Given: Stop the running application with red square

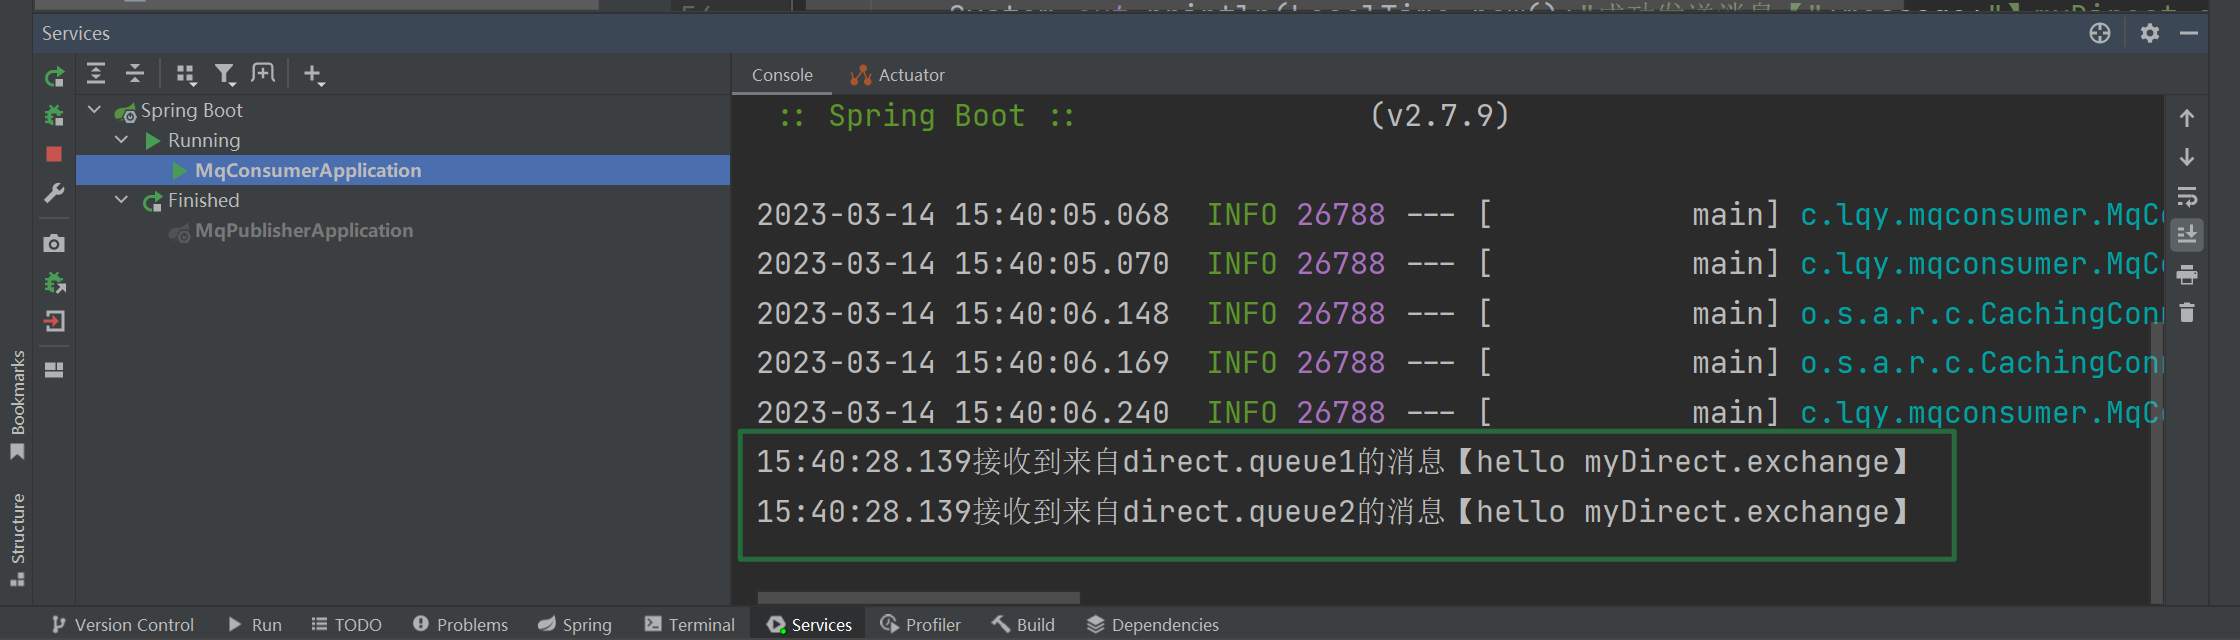Looking at the screenshot, I should point(54,154).
